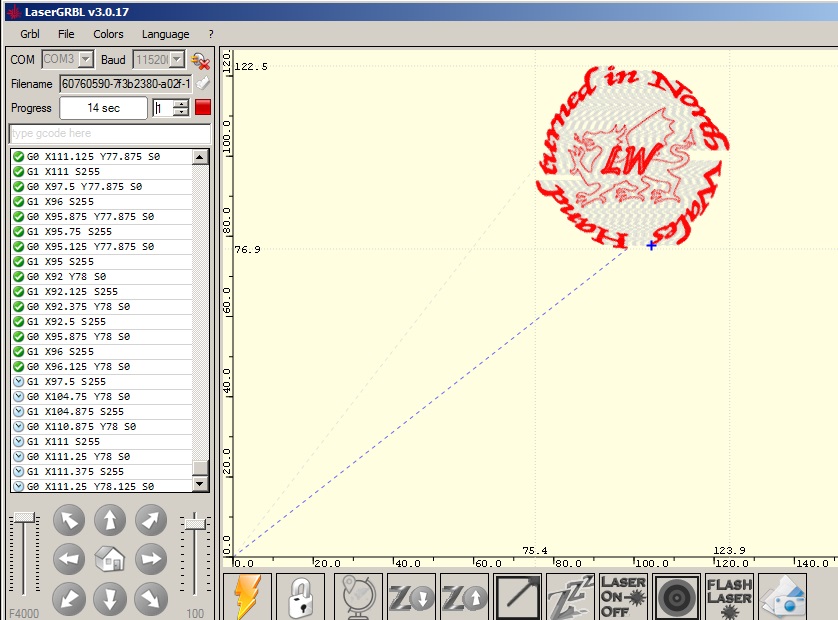Increase the repeat count stepper
838x620 pixels.
pos(182,104)
